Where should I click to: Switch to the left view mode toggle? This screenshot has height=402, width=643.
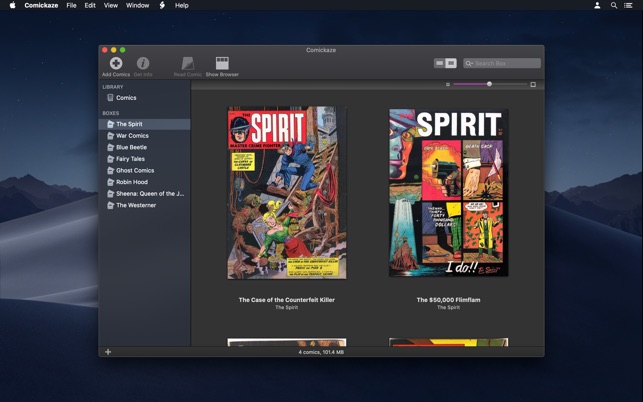(440, 63)
